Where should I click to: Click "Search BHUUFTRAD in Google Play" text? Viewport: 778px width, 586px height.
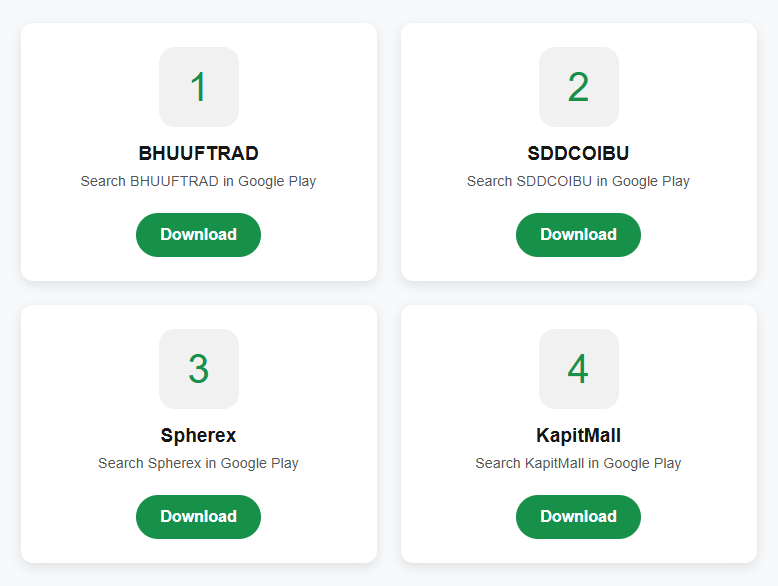[x=198, y=181]
